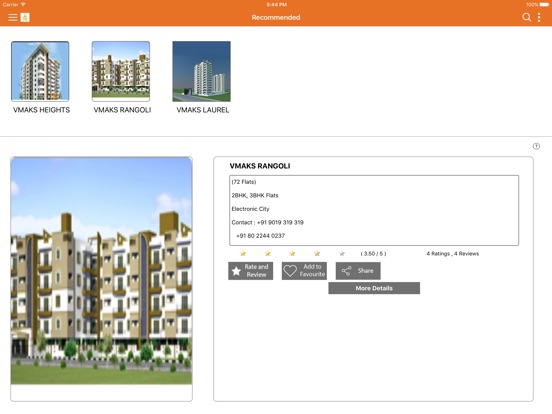View the 4 Ratings, 4 Reviews text
Viewport: 552px width, 414px height.
click(453, 253)
